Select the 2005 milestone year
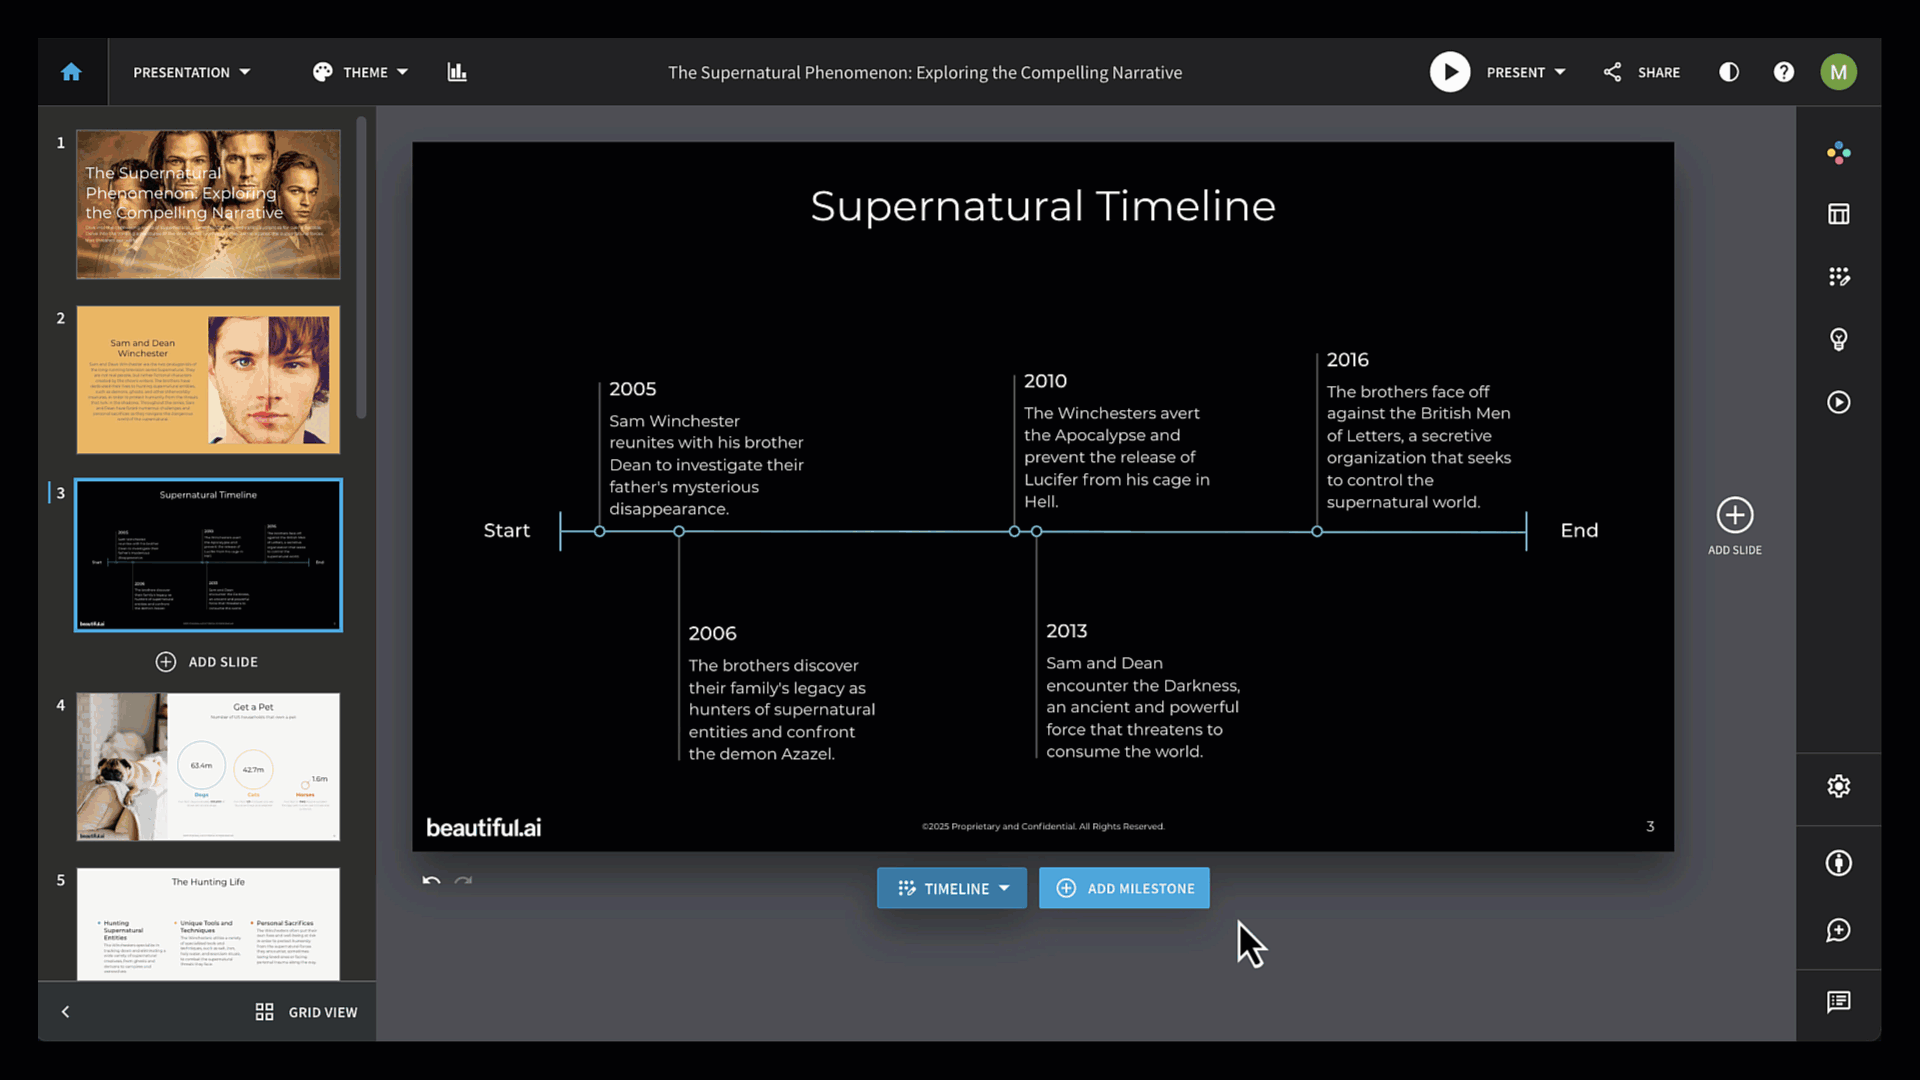This screenshot has width=1920, height=1080. click(633, 389)
